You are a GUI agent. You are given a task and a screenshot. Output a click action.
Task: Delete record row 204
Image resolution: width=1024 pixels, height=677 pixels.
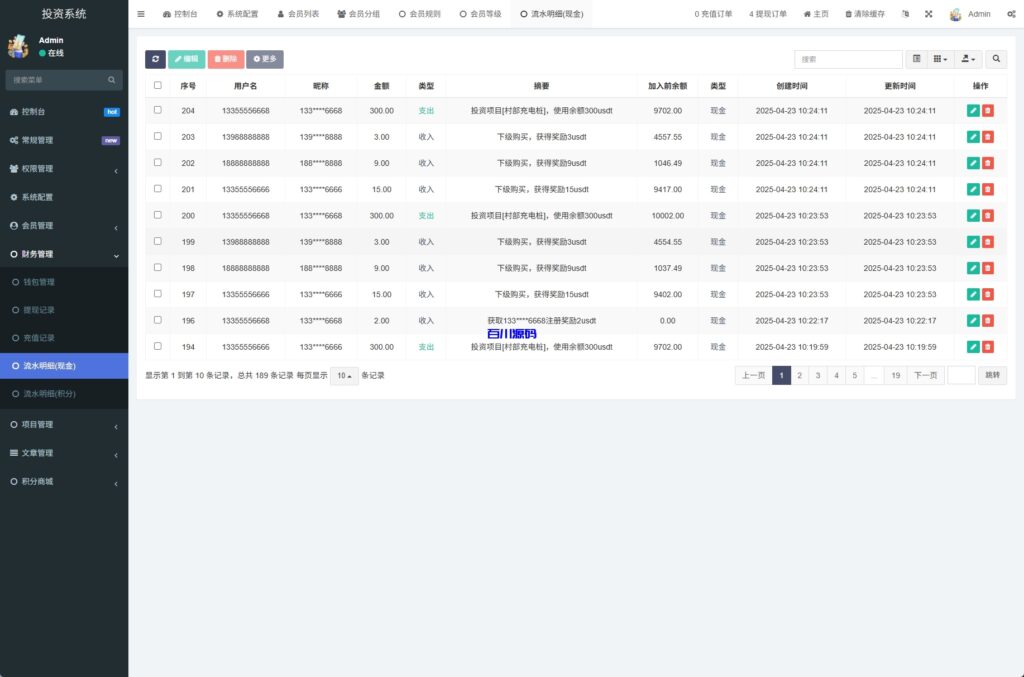(x=987, y=110)
